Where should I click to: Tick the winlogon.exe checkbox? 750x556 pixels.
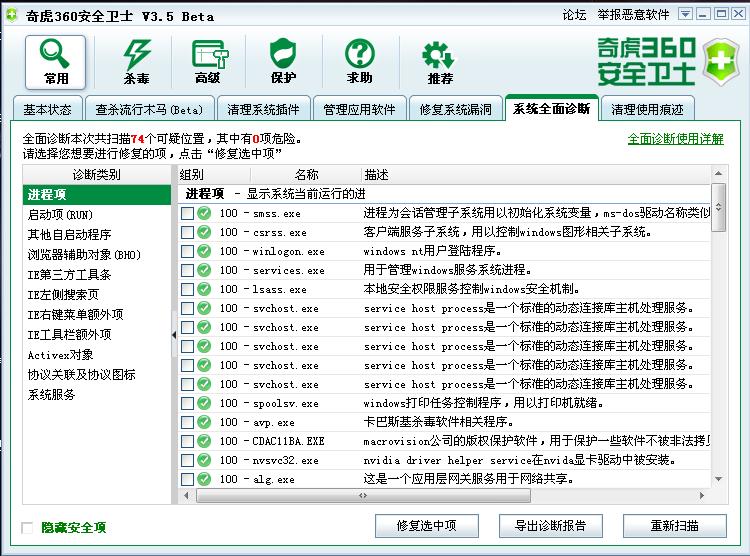(x=188, y=251)
